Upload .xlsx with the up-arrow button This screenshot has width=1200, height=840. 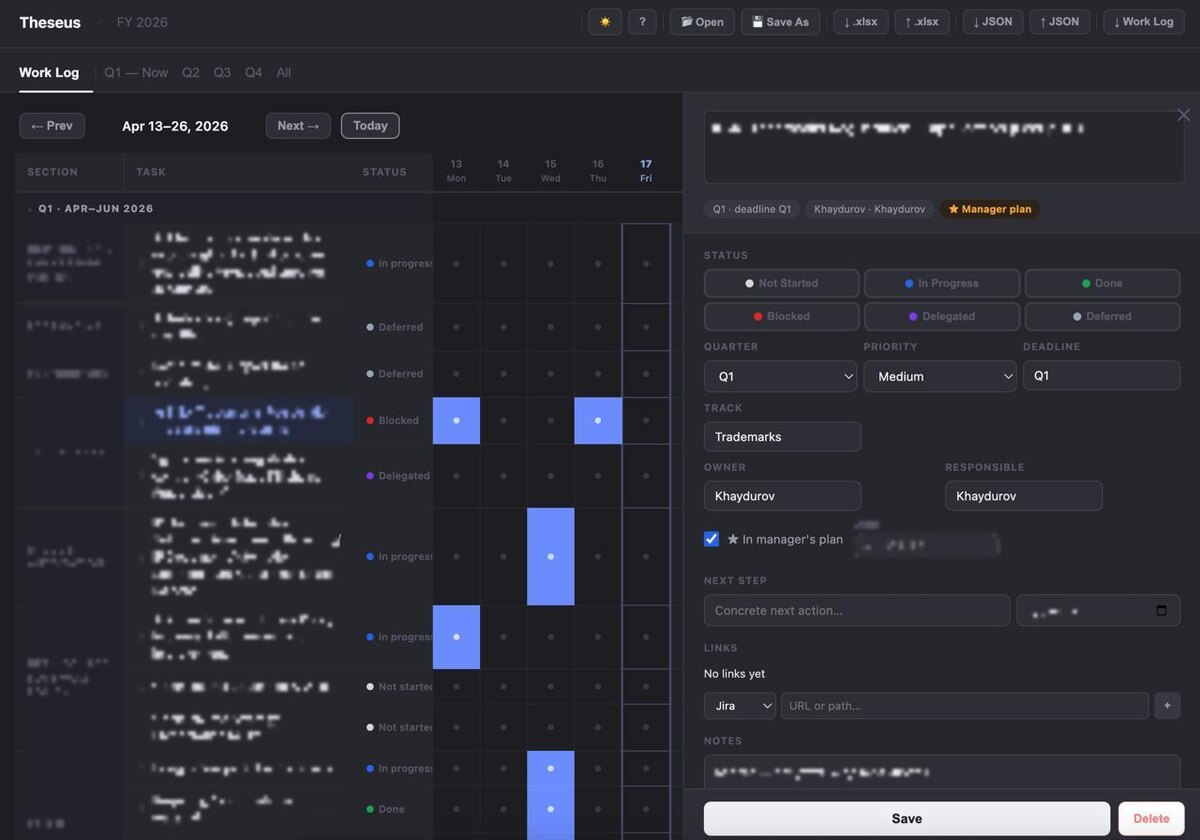coord(922,22)
